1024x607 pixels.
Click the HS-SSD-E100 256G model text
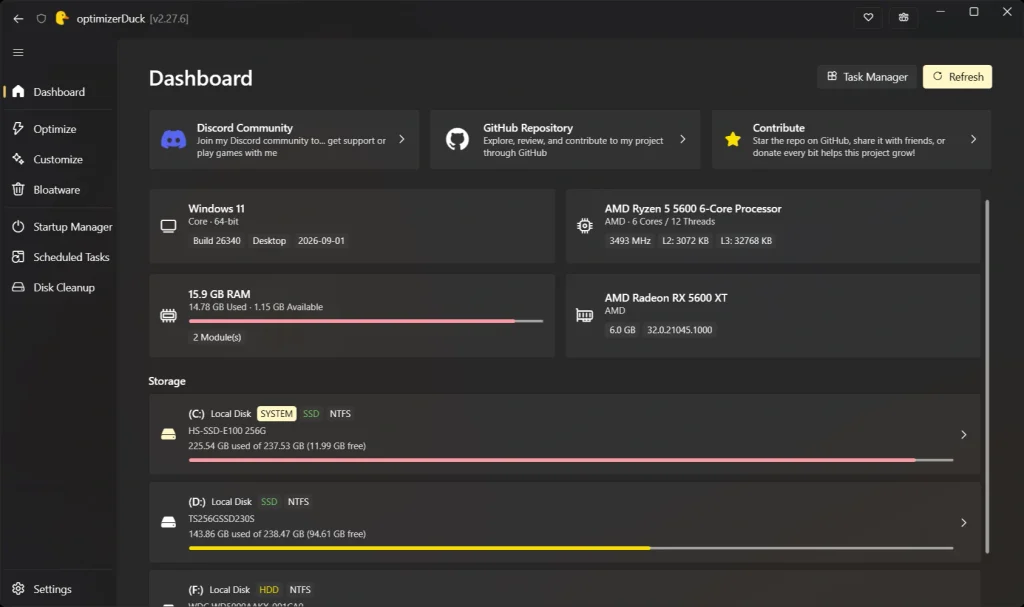(227, 431)
